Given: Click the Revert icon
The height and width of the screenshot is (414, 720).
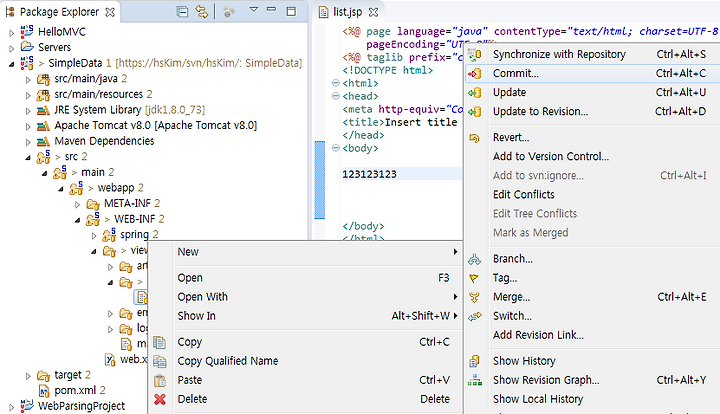Looking at the screenshot, I should [x=474, y=138].
